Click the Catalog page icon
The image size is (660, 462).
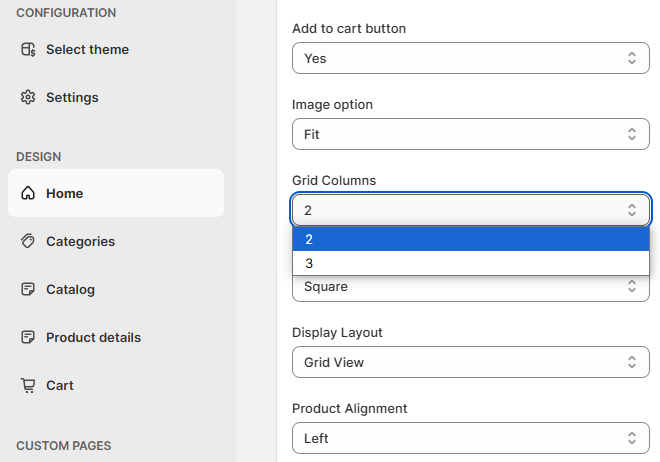click(28, 289)
